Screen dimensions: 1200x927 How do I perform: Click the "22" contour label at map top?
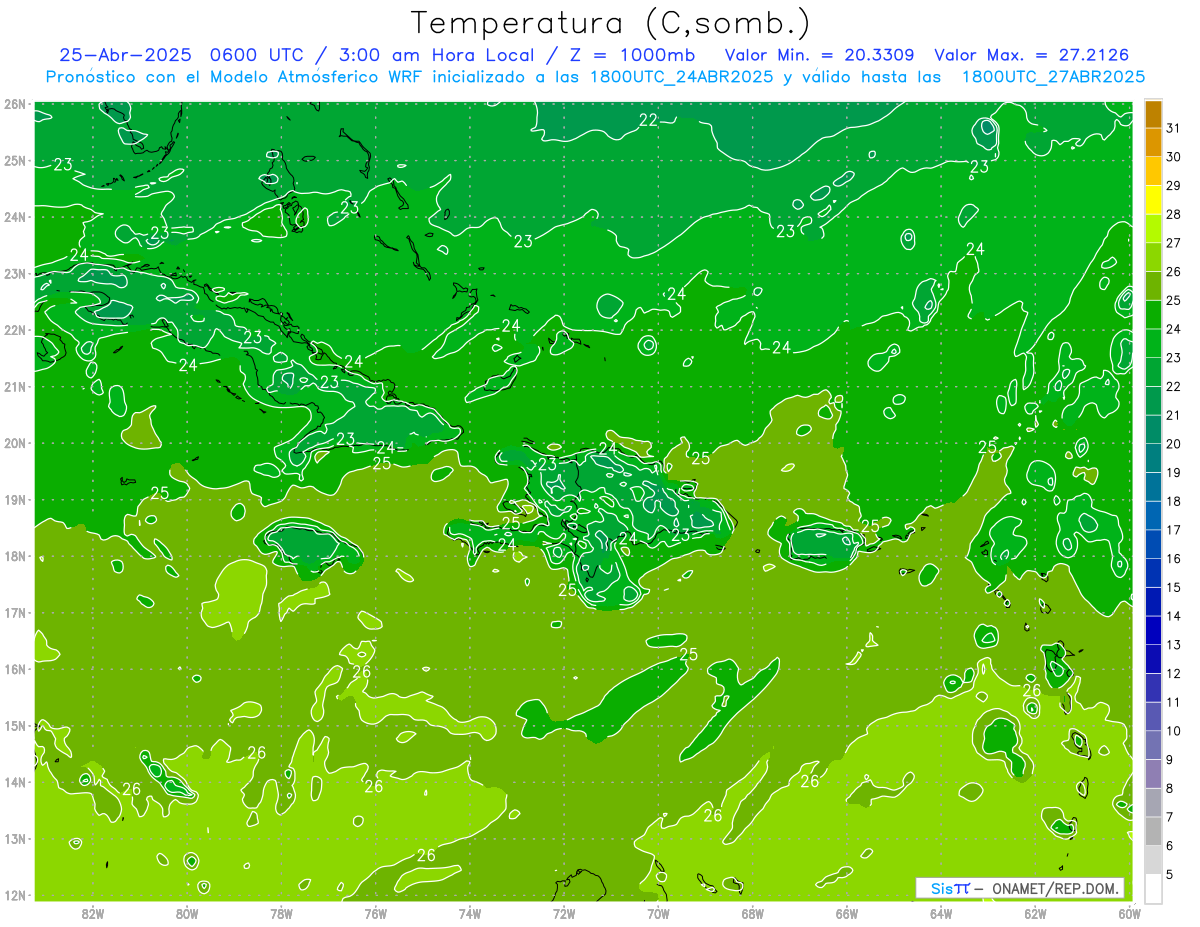pos(648,120)
